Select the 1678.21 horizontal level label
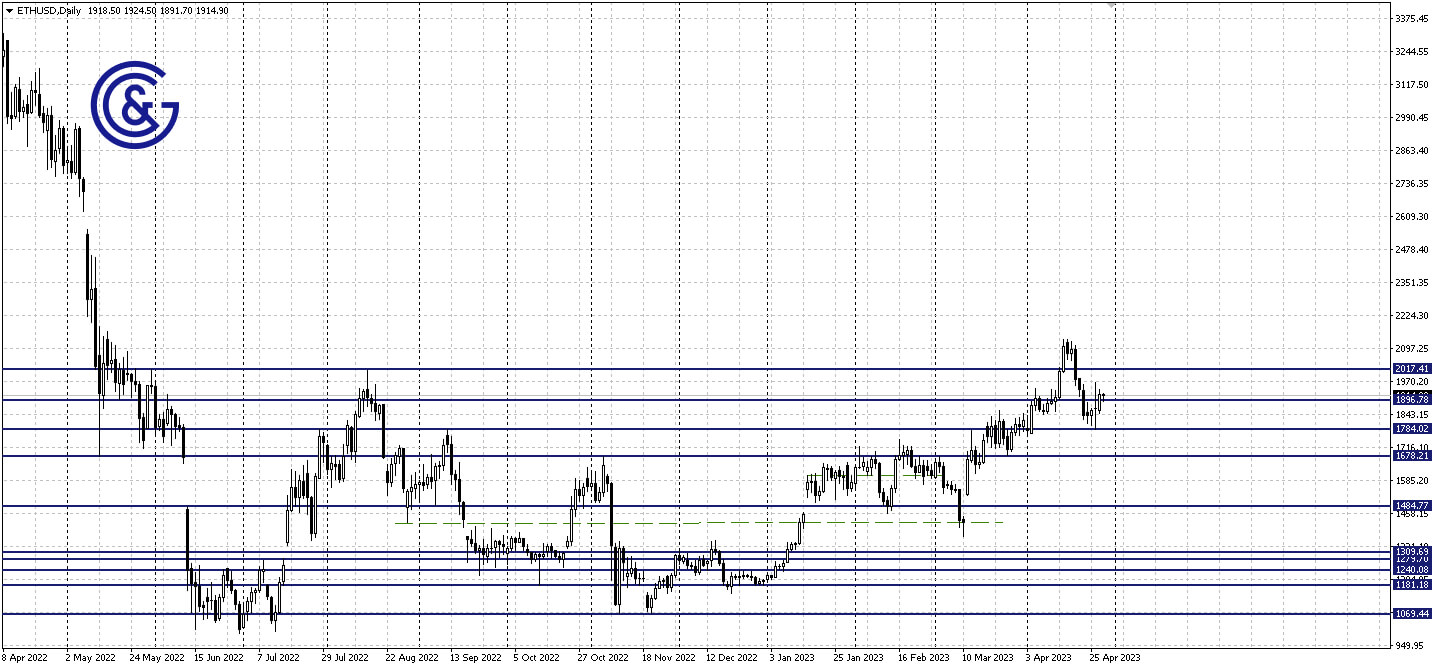Viewport: 1436px width, 669px height. 1413,456
